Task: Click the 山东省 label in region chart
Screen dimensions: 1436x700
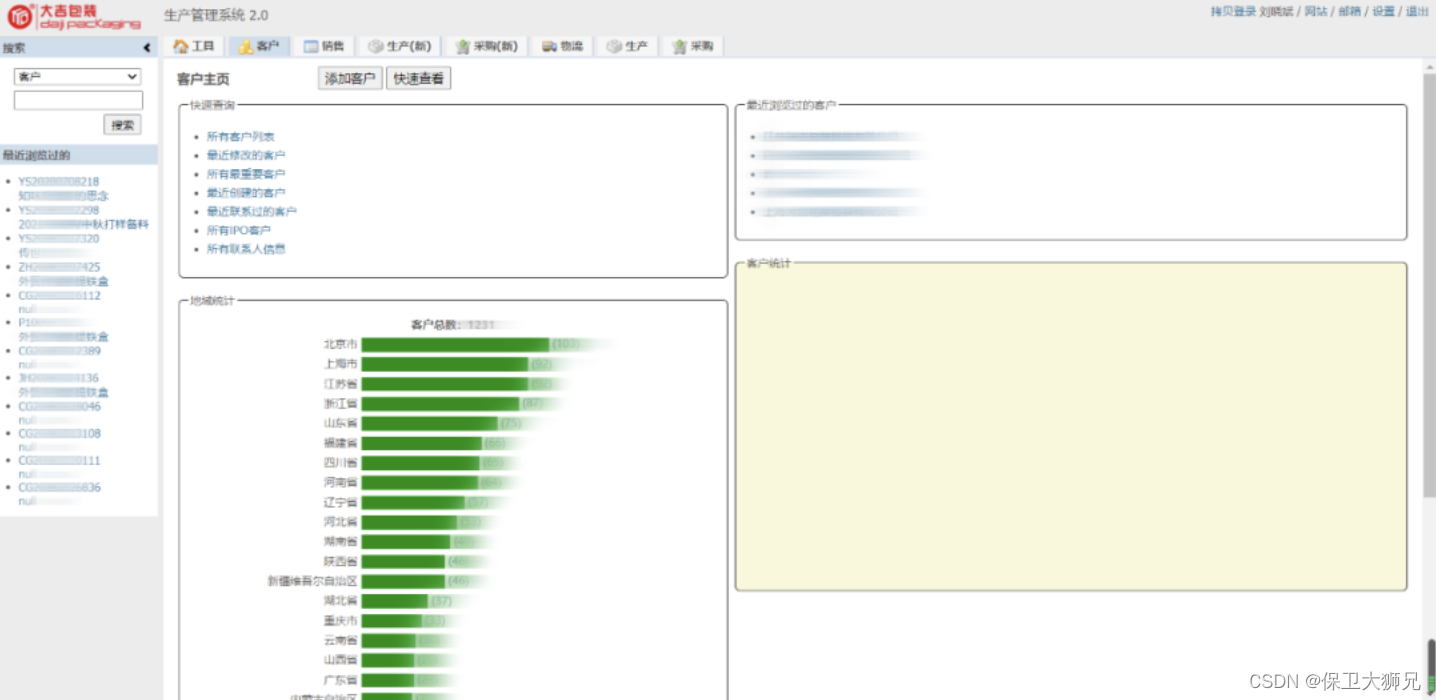Action: pos(340,423)
